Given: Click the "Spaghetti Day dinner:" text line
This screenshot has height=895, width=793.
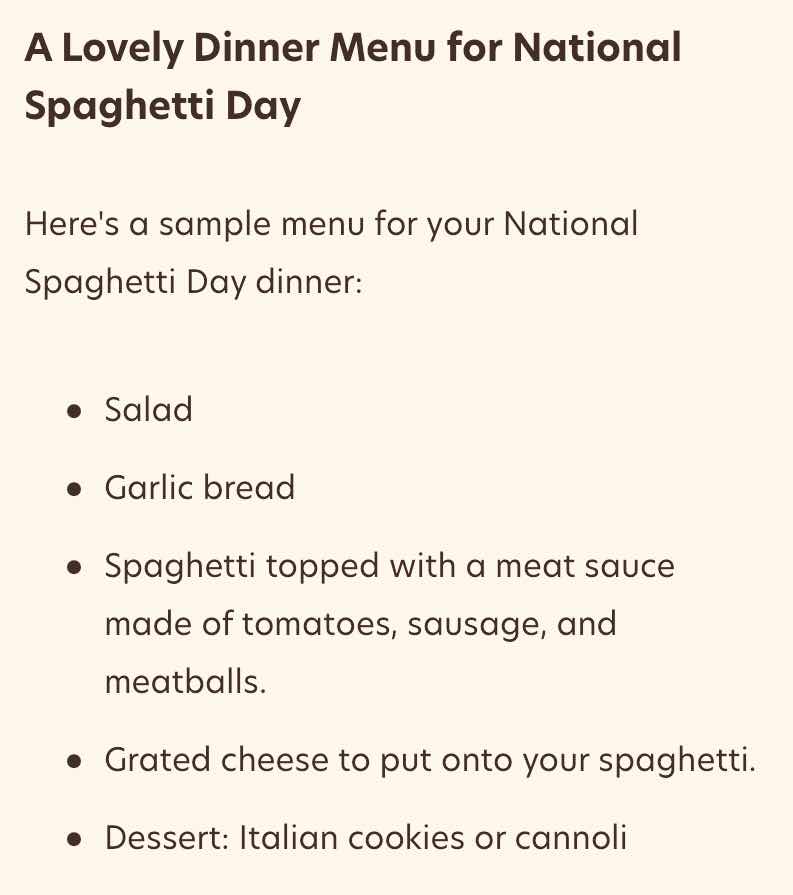Looking at the screenshot, I should pos(194,282).
